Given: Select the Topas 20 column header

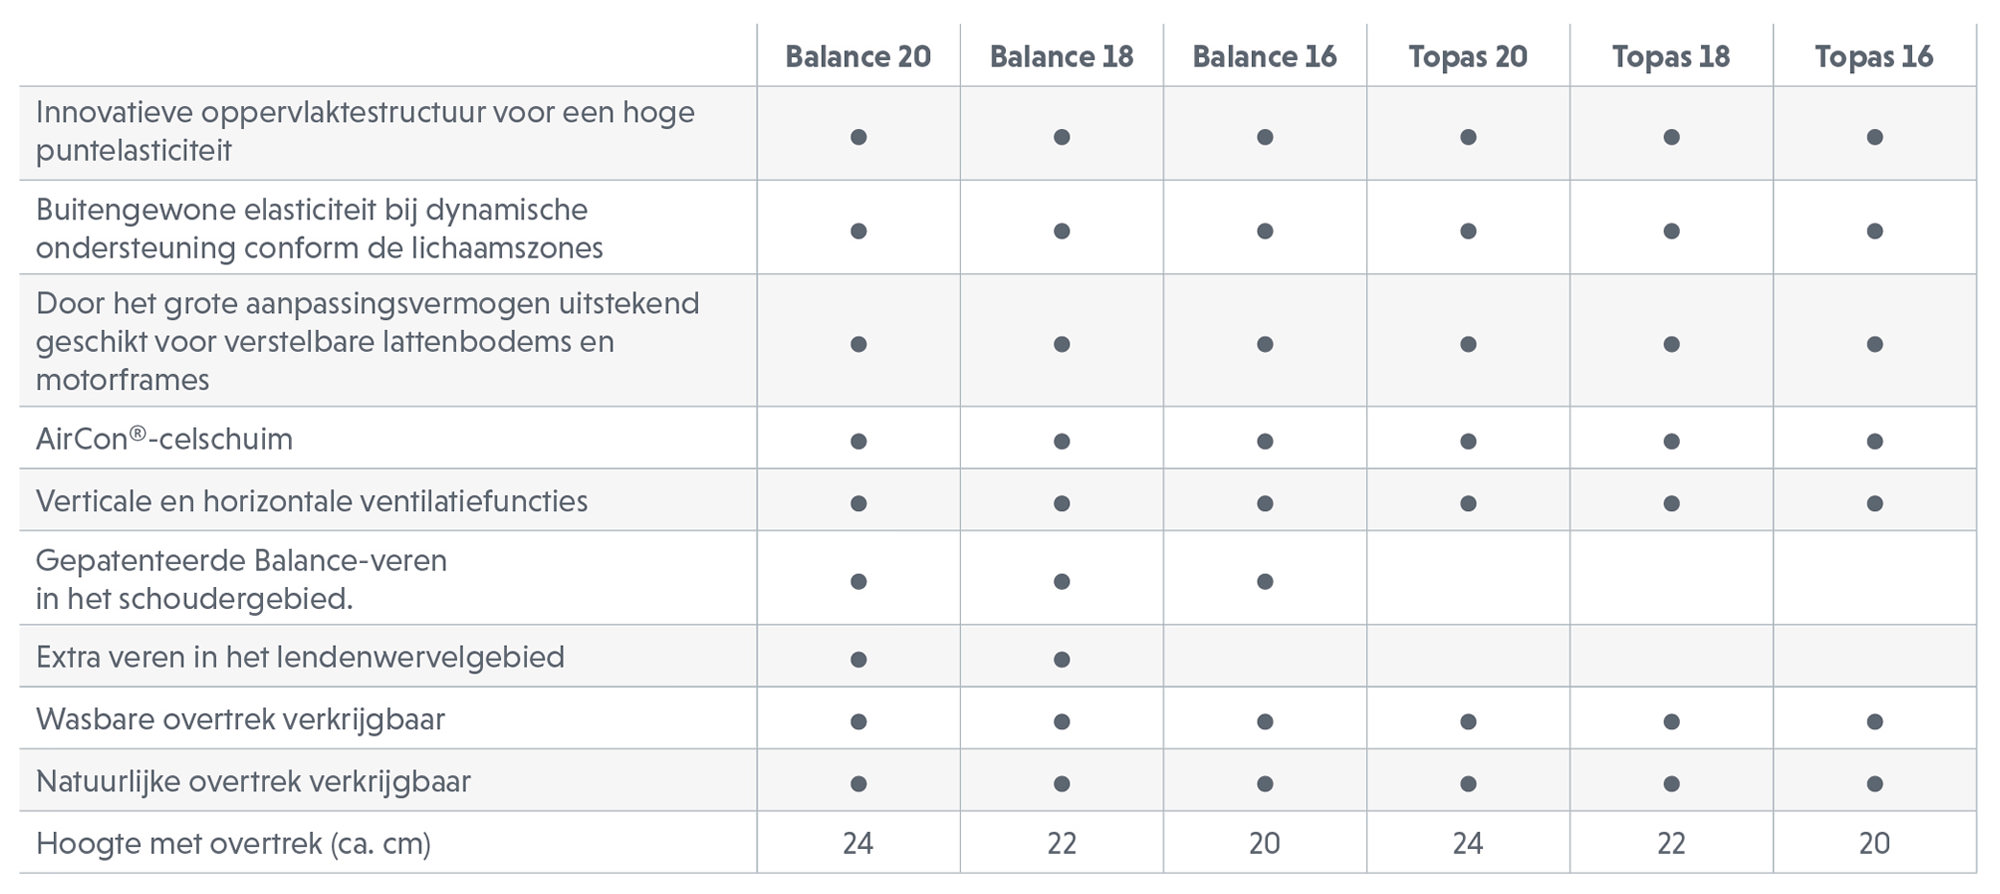Looking at the screenshot, I should (x=1468, y=57).
